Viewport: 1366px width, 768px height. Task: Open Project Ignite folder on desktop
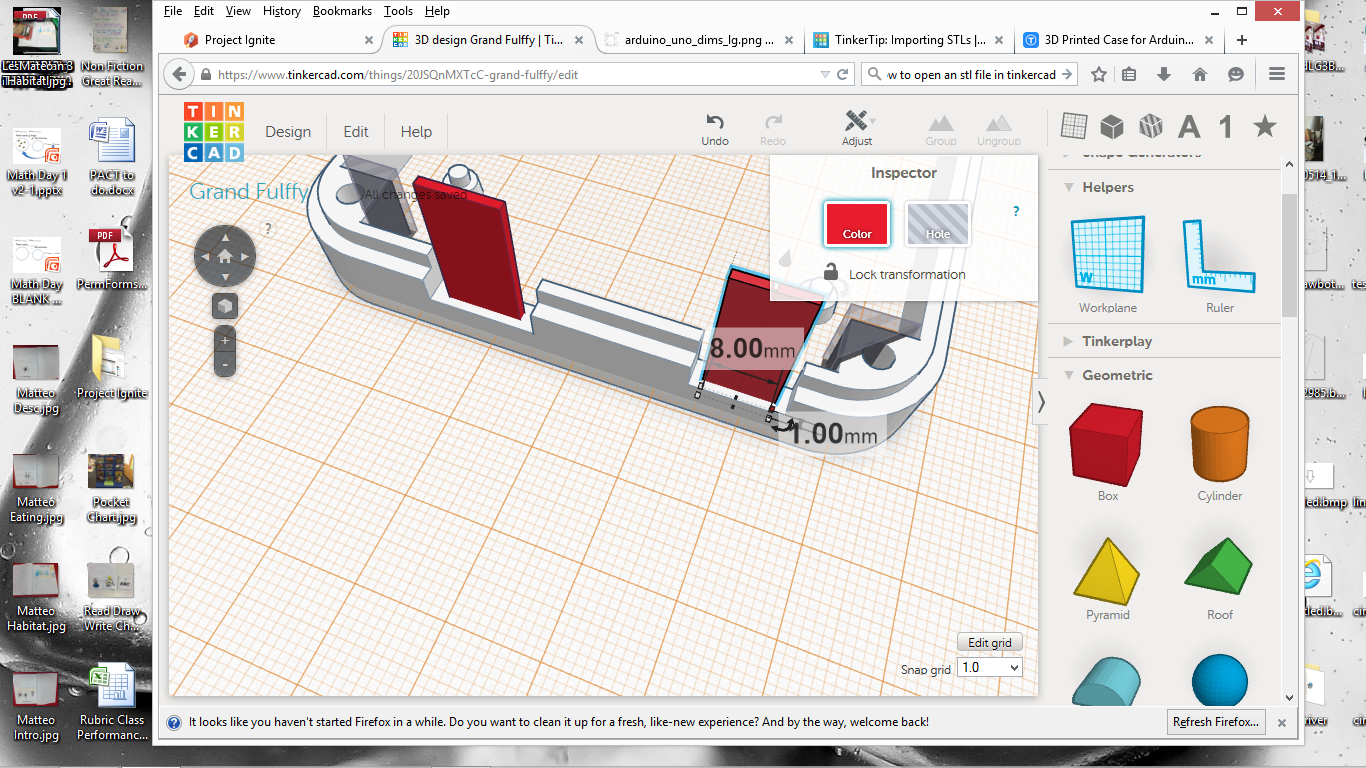[111, 366]
